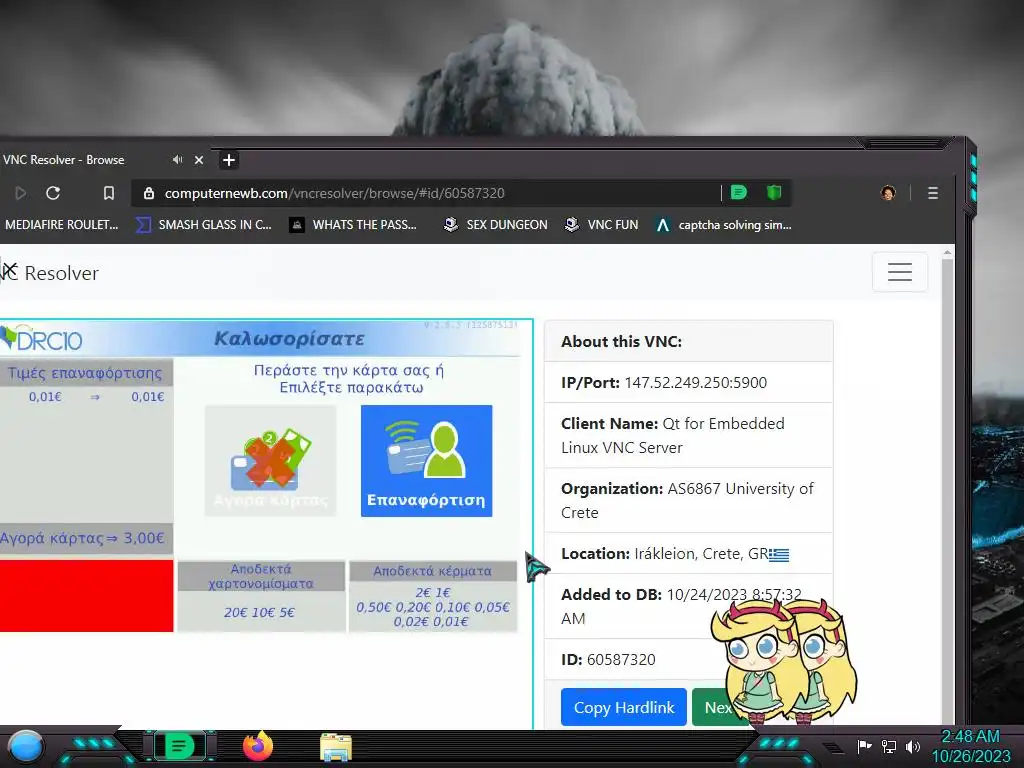Screen dimensions: 1024x768
Task: Open File Explorer from the taskbar
Action: (336, 747)
